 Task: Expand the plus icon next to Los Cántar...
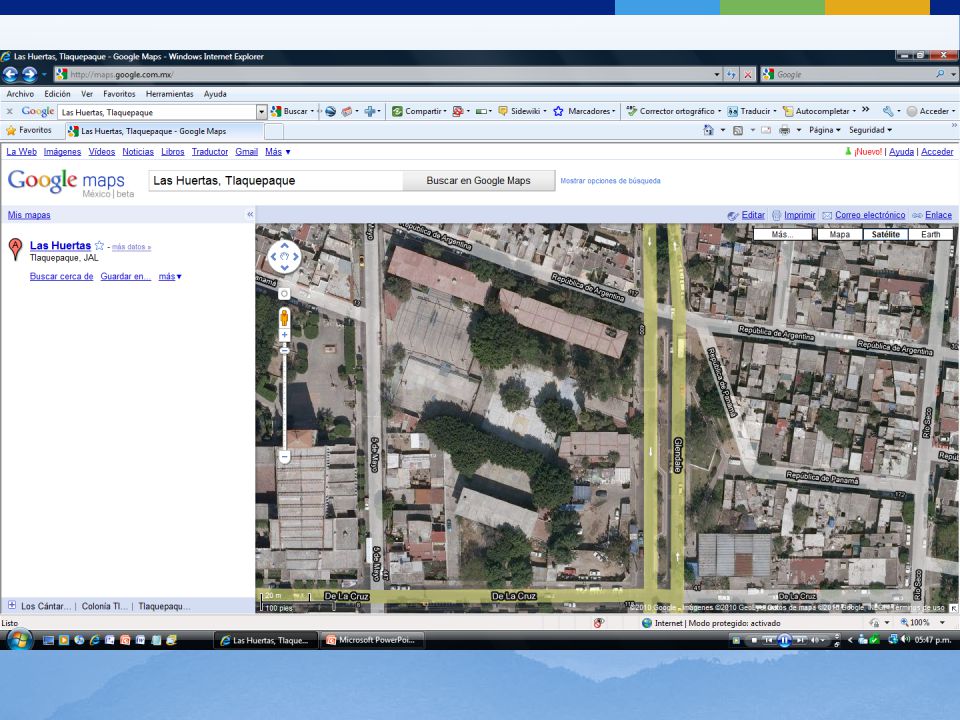(12, 606)
